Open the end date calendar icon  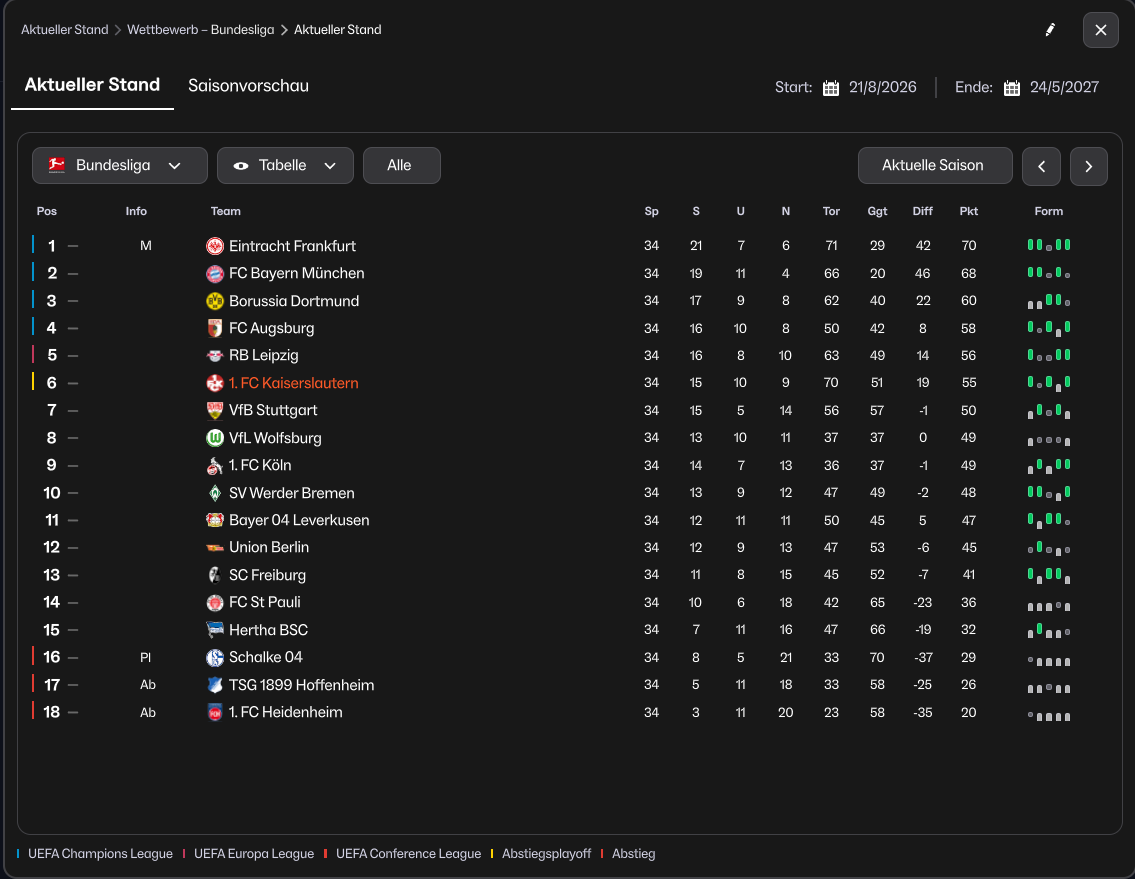click(1012, 88)
